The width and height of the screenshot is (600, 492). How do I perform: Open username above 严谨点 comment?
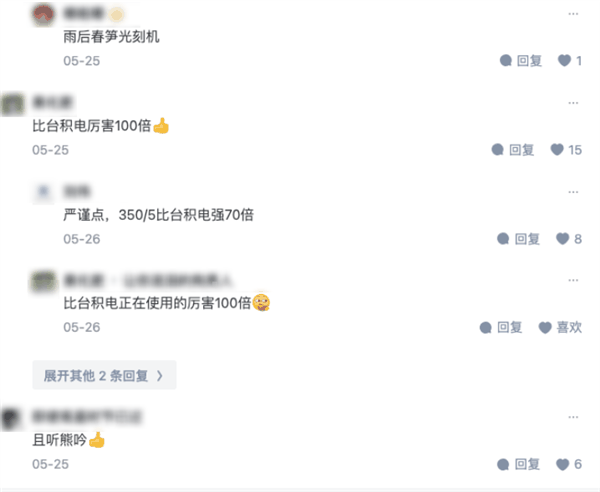point(77,191)
